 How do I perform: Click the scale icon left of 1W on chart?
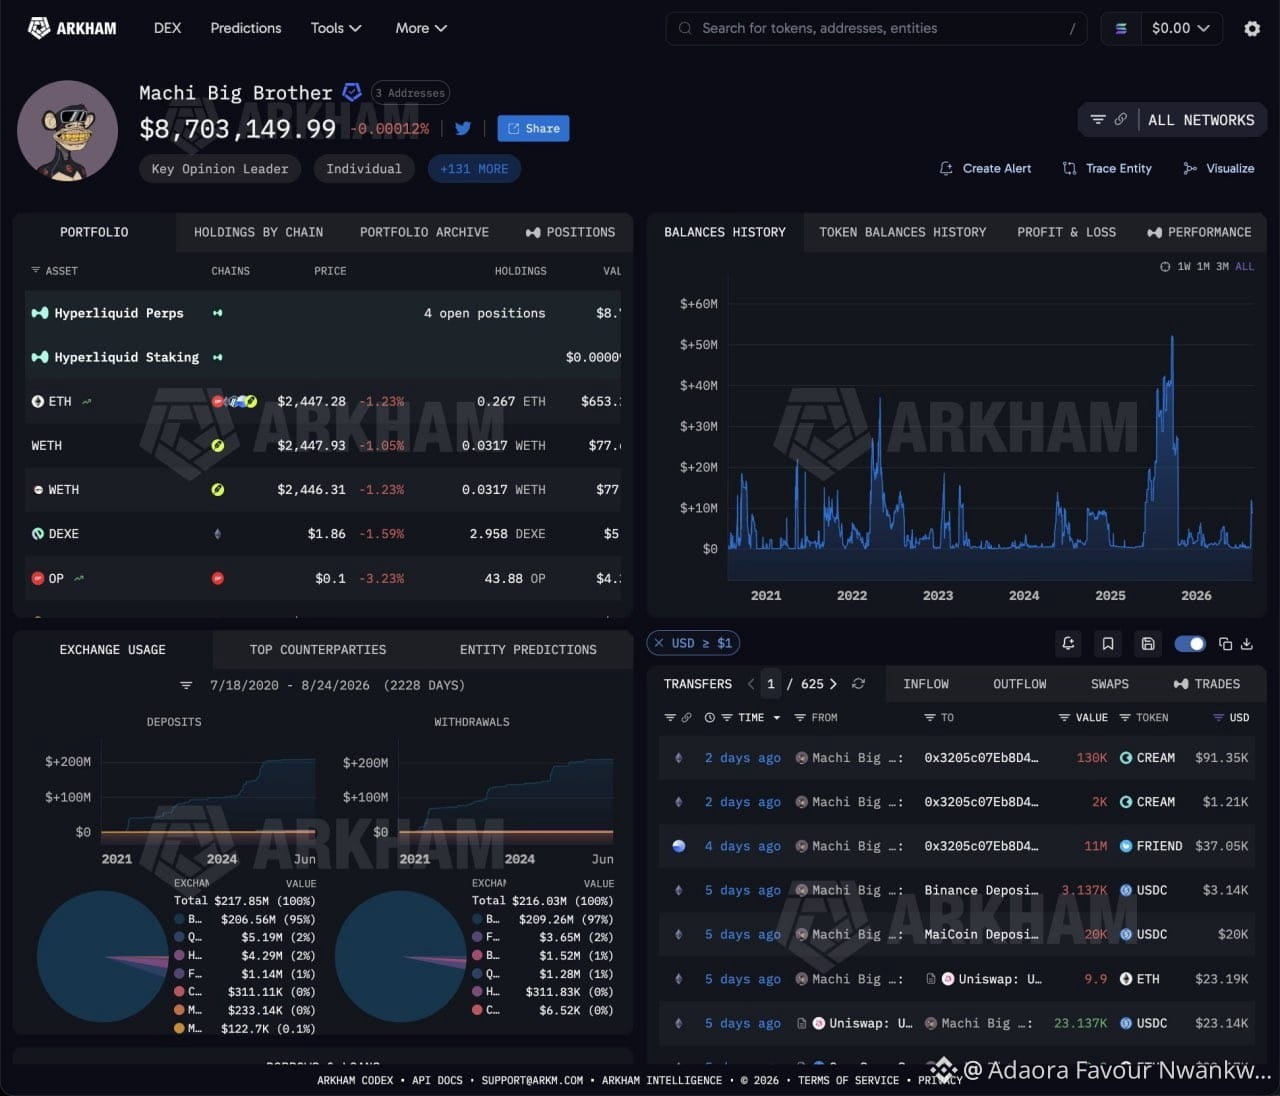pyautogui.click(x=1165, y=267)
